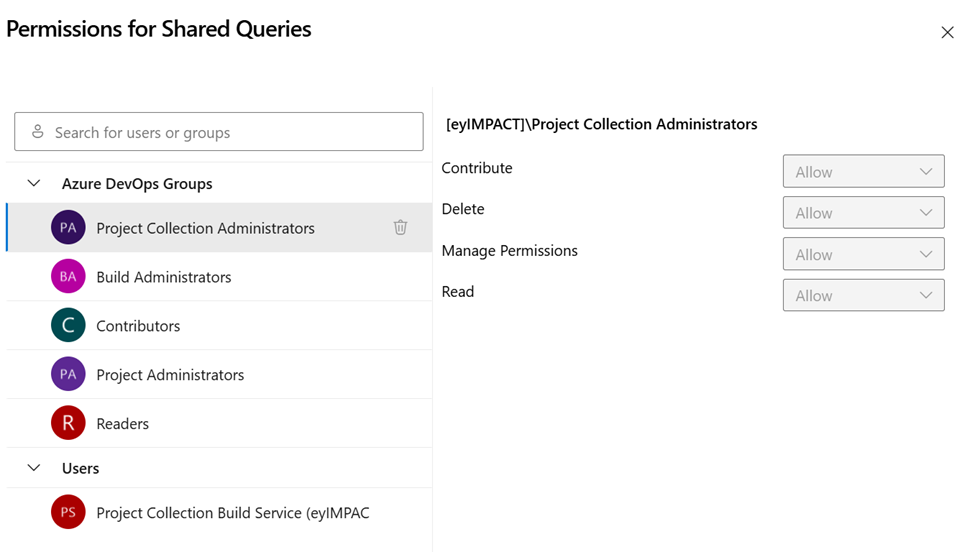Image resolution: width=975 pixels, height=552 pixels.
Task: Click the Permissions for Shared Queries title
Action: 159,29
